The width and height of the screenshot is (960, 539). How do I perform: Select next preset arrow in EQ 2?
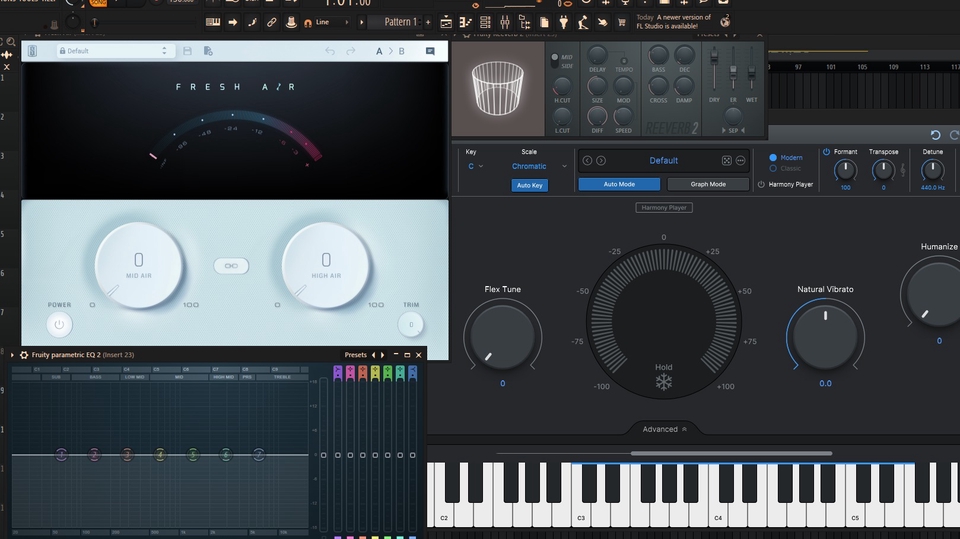(383, 355)
